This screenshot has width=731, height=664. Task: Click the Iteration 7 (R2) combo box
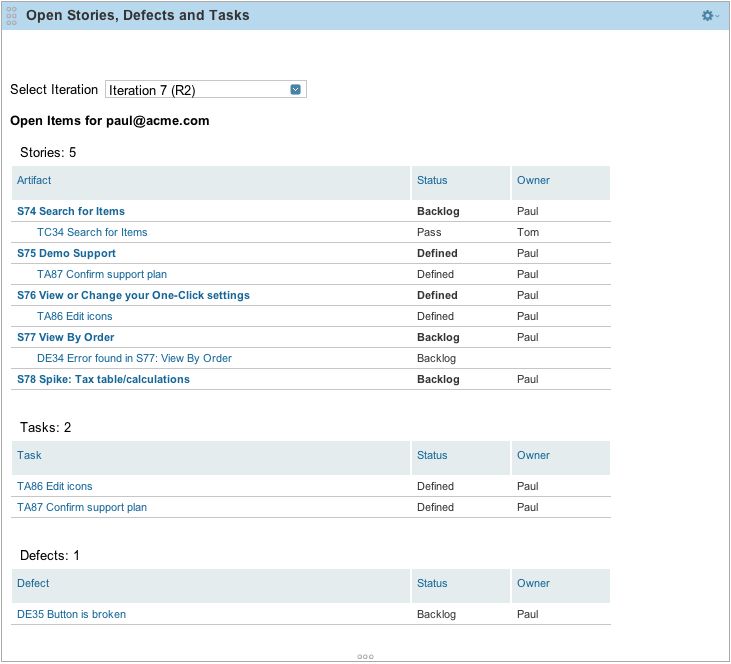pos(206,90)
